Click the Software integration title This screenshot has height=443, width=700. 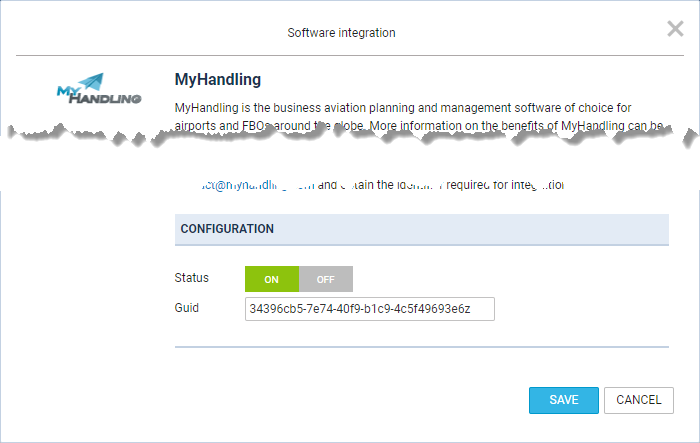pyautogui.click(x=342, y=33)
